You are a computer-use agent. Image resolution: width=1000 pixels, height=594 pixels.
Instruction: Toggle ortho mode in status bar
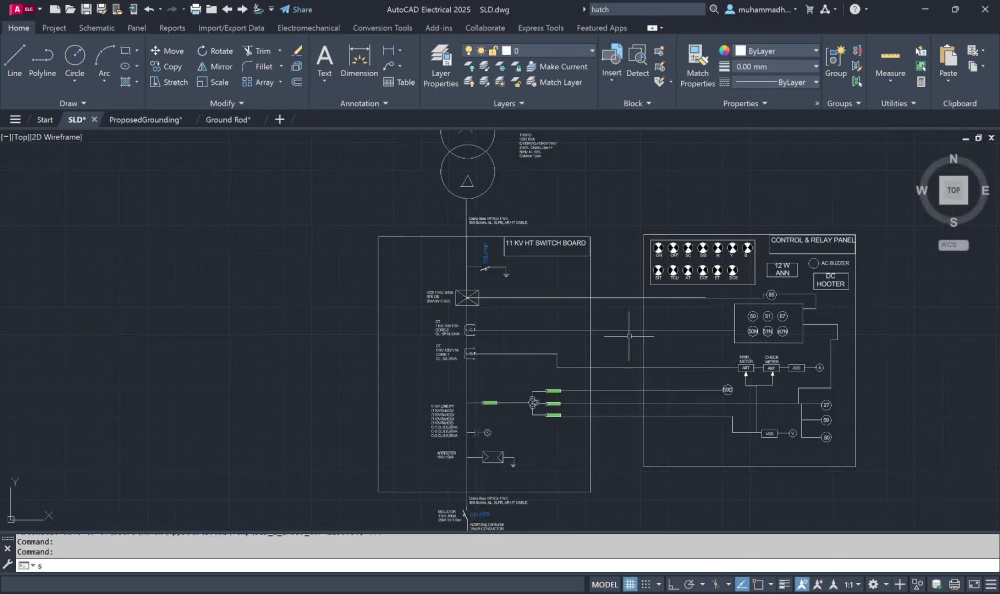click(x=673, y=584)
